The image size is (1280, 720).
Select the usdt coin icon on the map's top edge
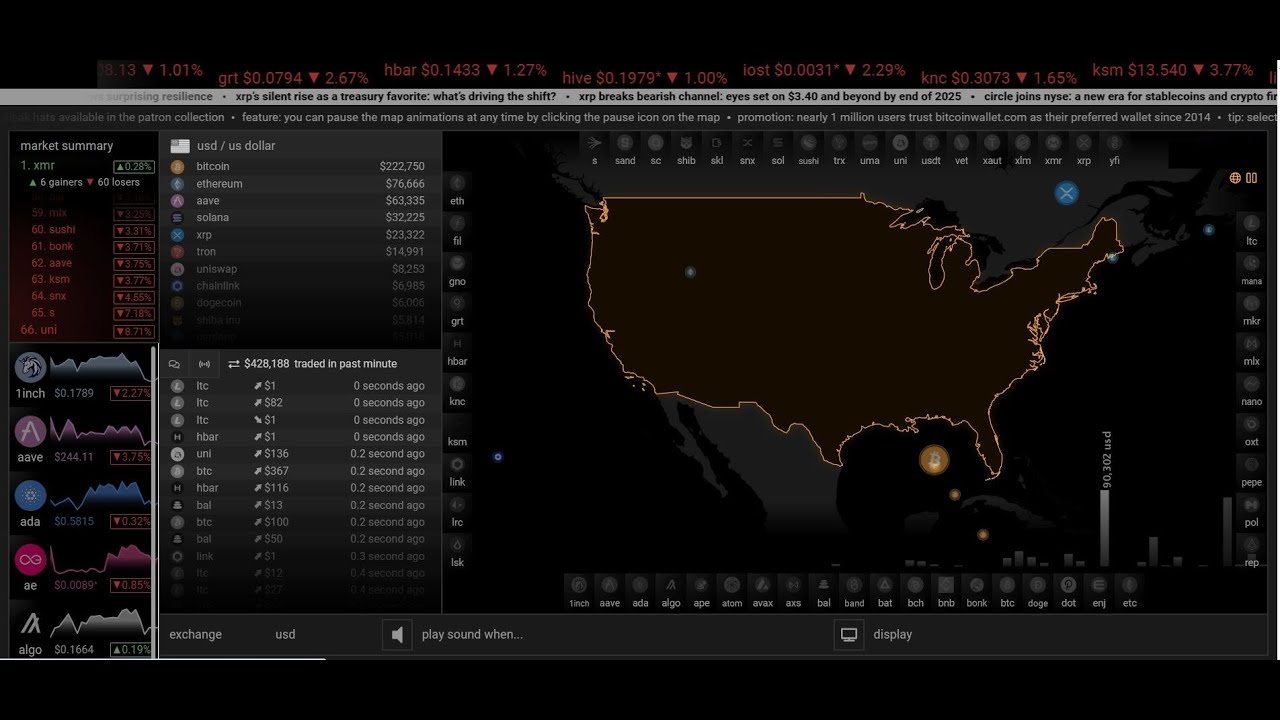[x=931, y=143]
